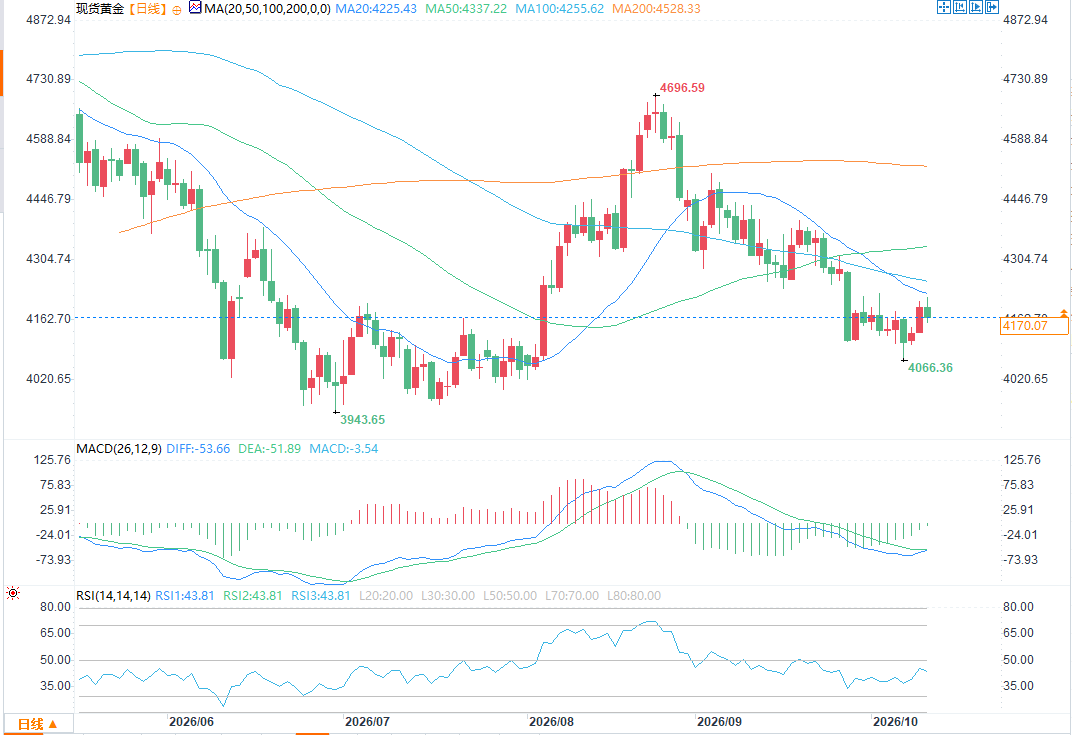
Task: Click the RSI2:43.81 value
Action: (253, 596)
